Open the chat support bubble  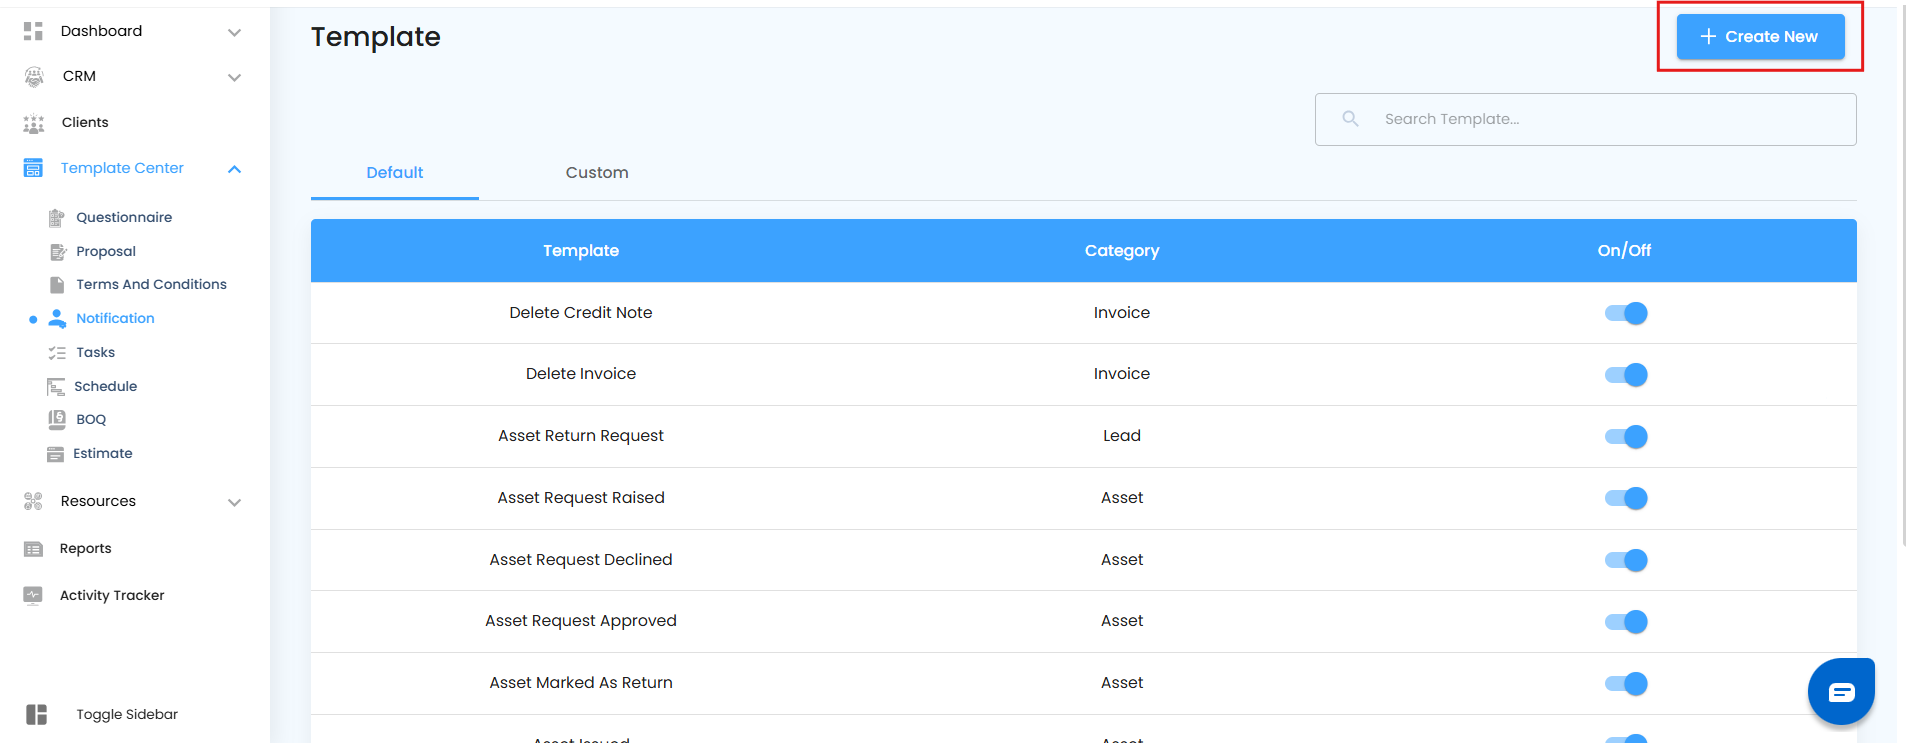pyautogui.click(x=1840, y=691)
